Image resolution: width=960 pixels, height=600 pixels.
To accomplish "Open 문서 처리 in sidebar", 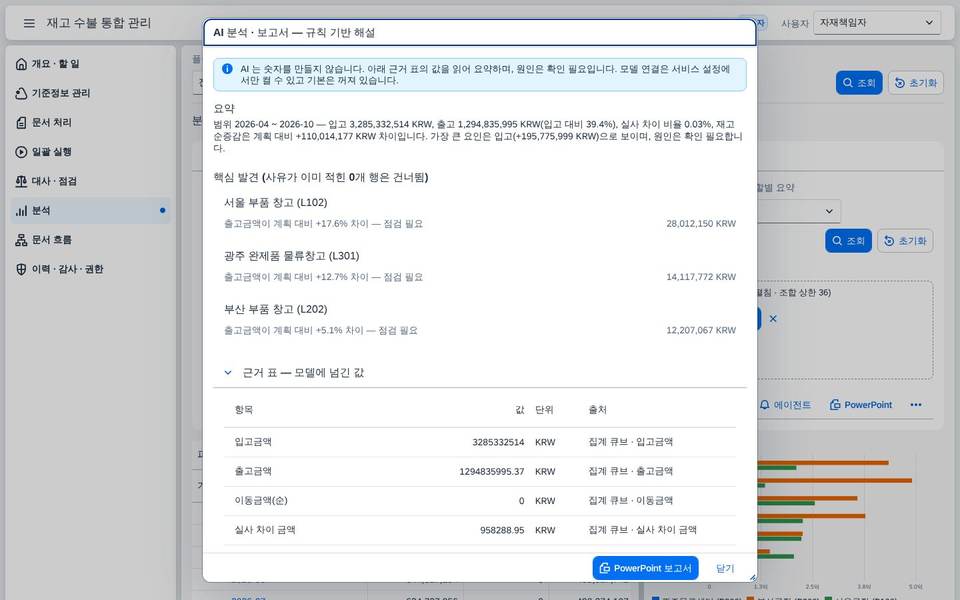I will [91, 122].
